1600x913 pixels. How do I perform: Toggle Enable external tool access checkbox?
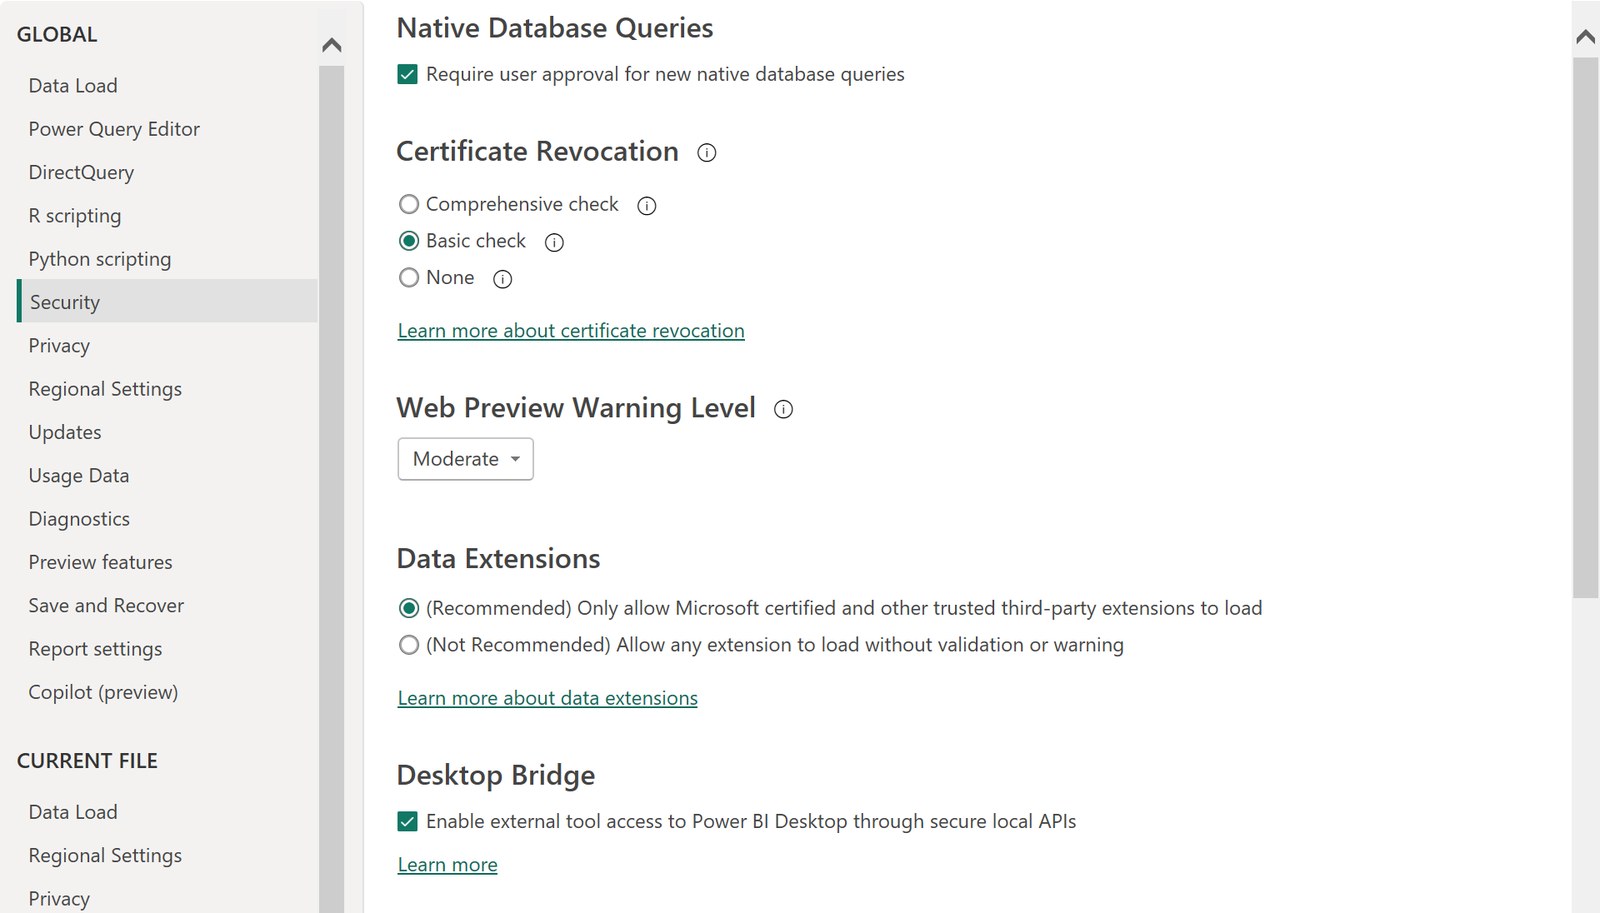[x=407, y=822]
